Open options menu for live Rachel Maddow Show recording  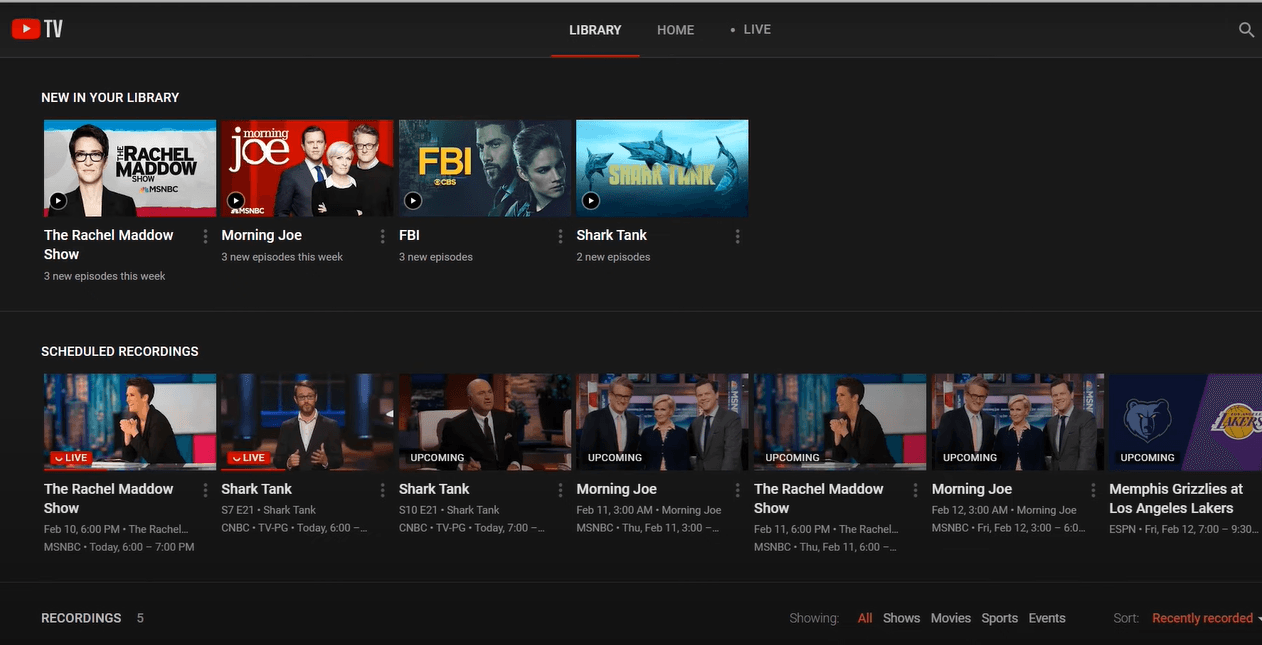tap(205, 490)
